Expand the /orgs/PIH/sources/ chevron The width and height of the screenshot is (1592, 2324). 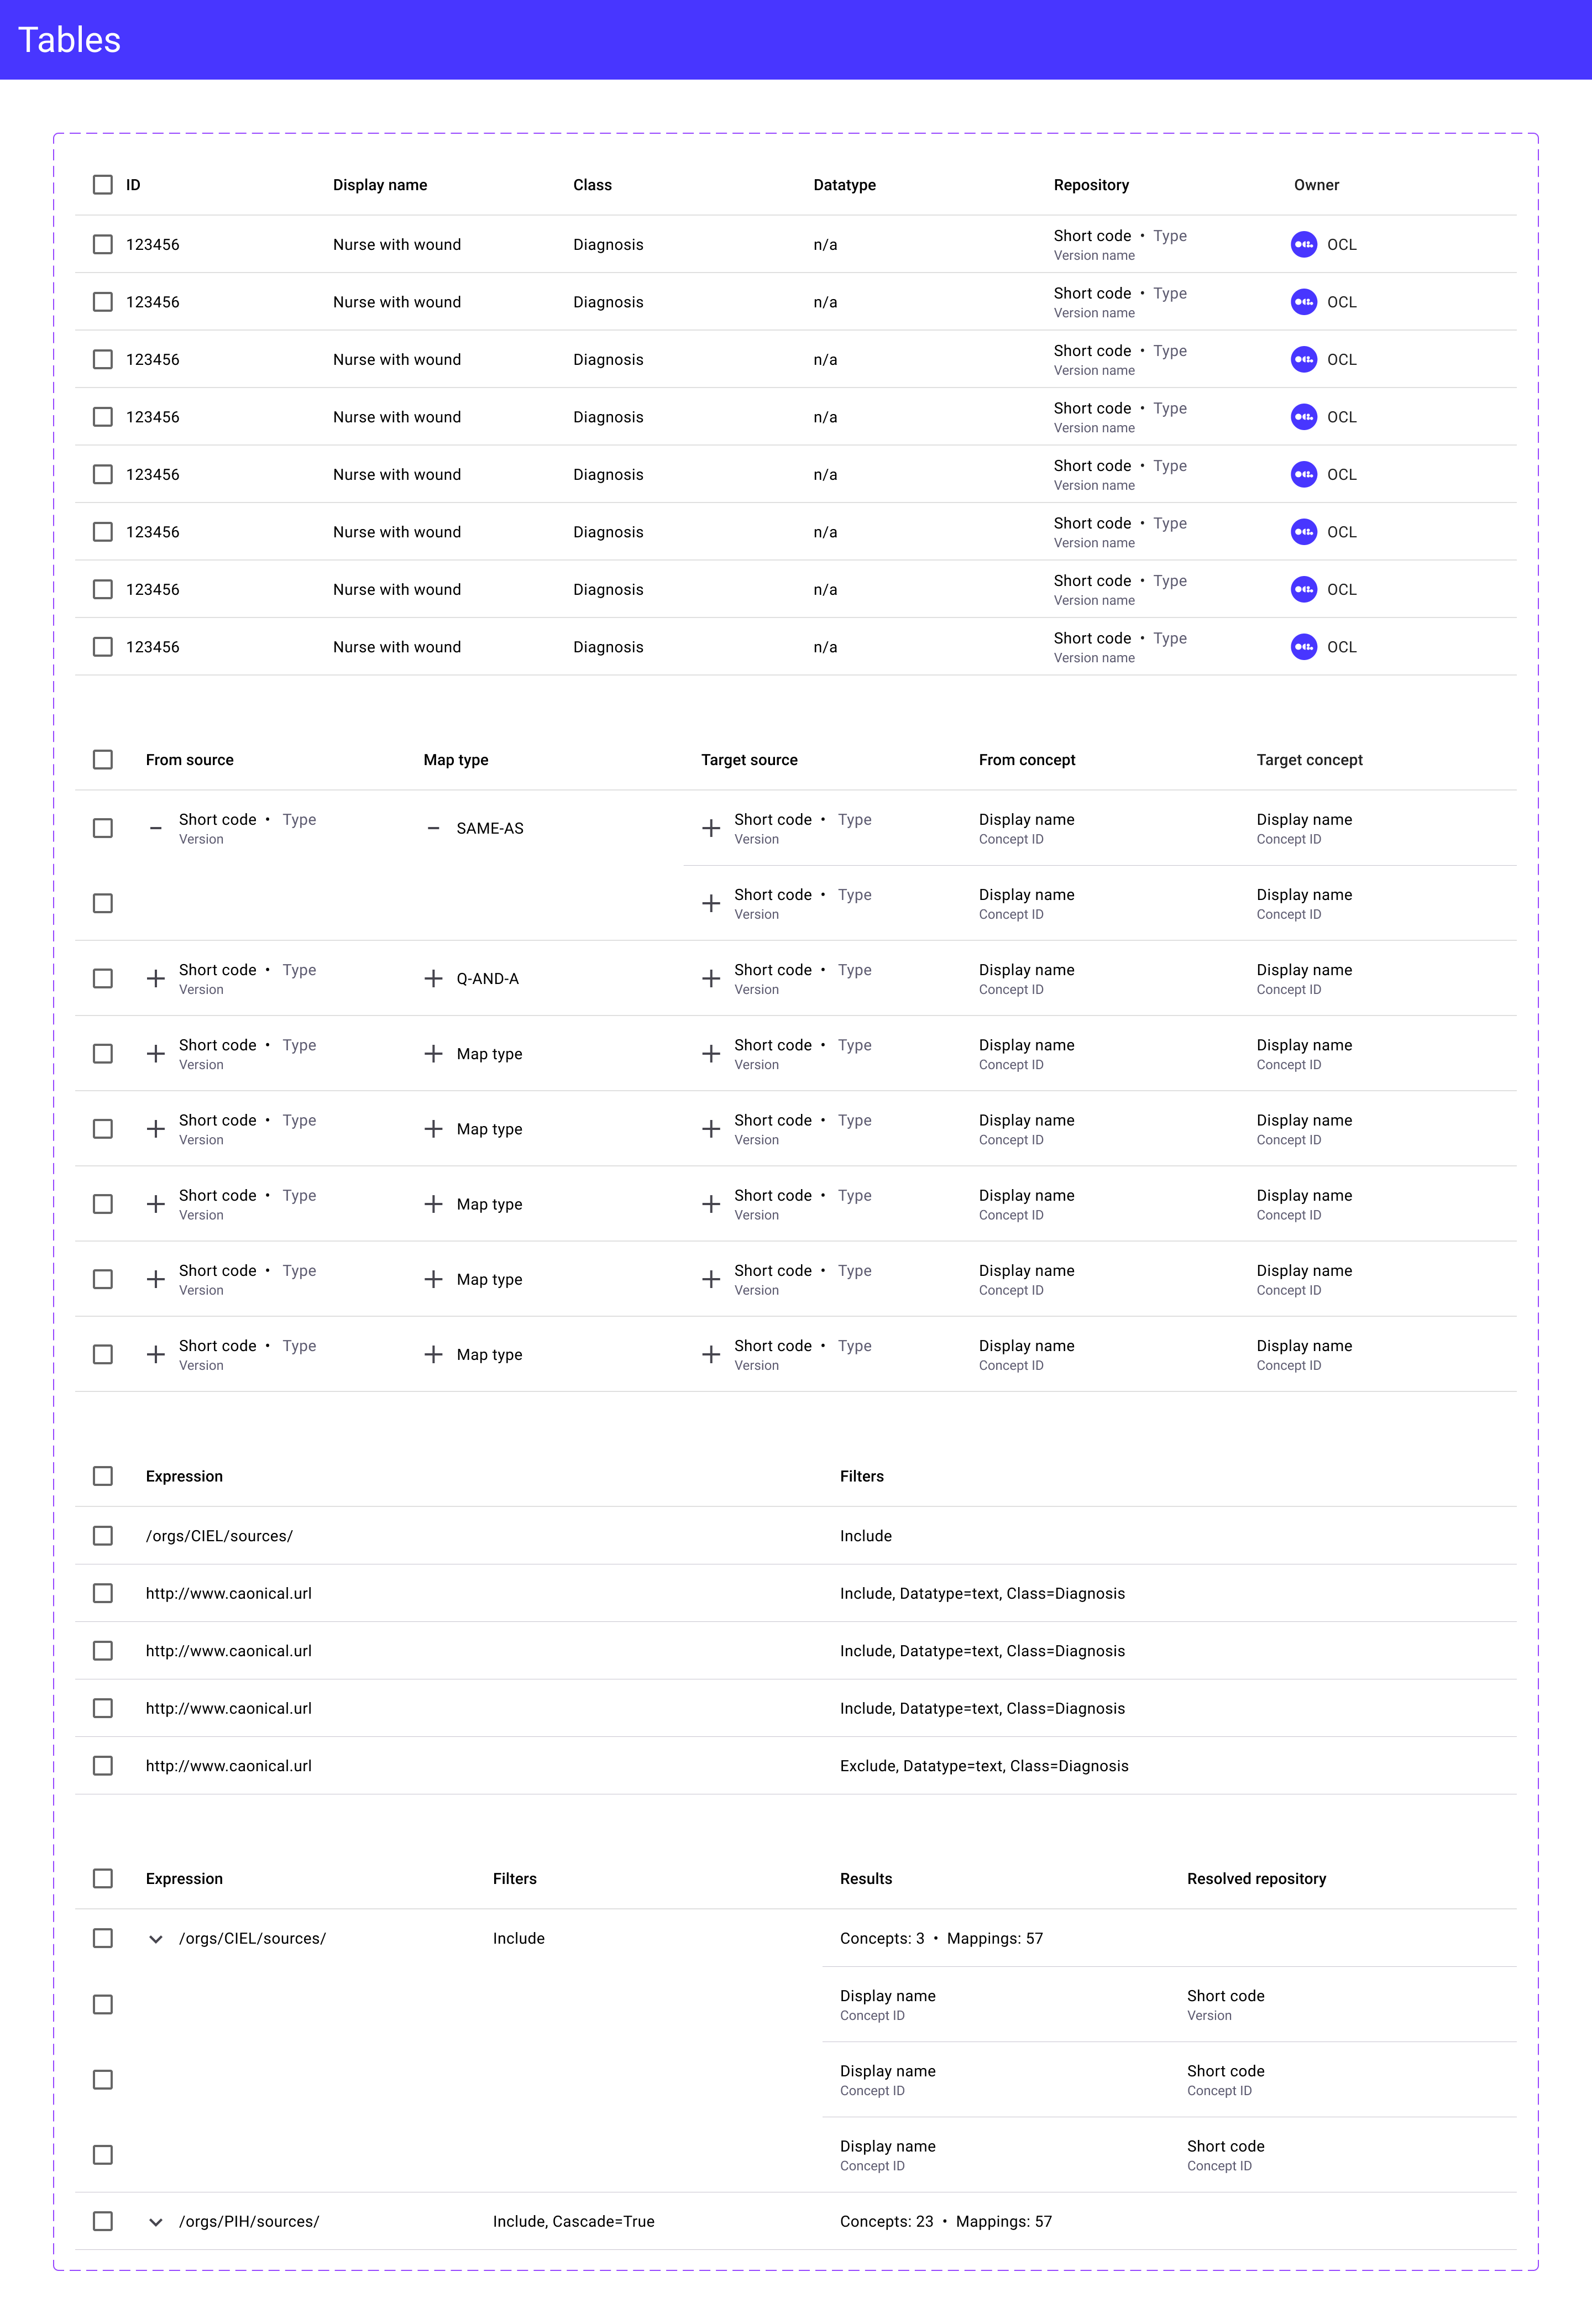(x=155, y=2221)
